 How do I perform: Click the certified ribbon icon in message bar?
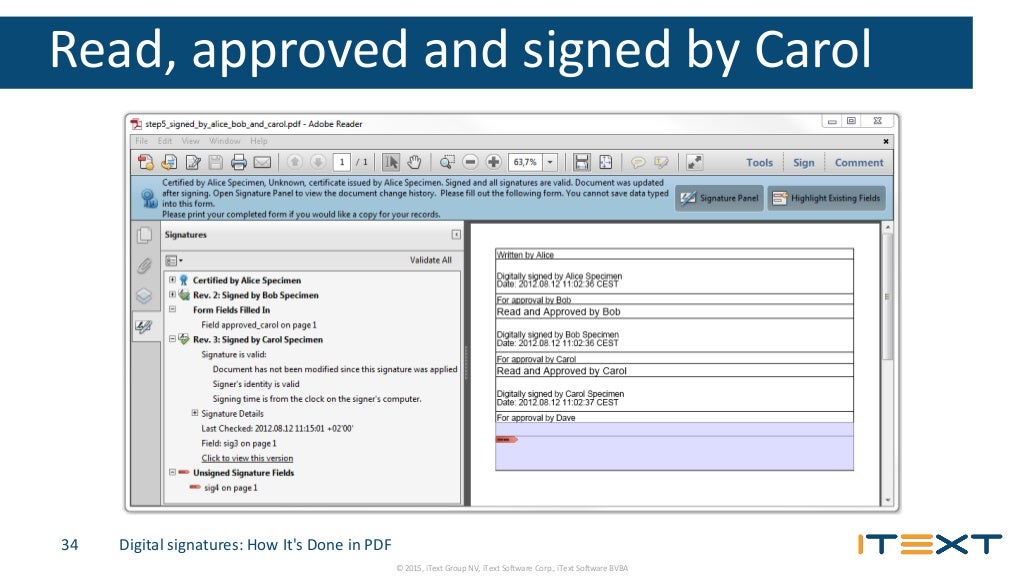[148, 198]
